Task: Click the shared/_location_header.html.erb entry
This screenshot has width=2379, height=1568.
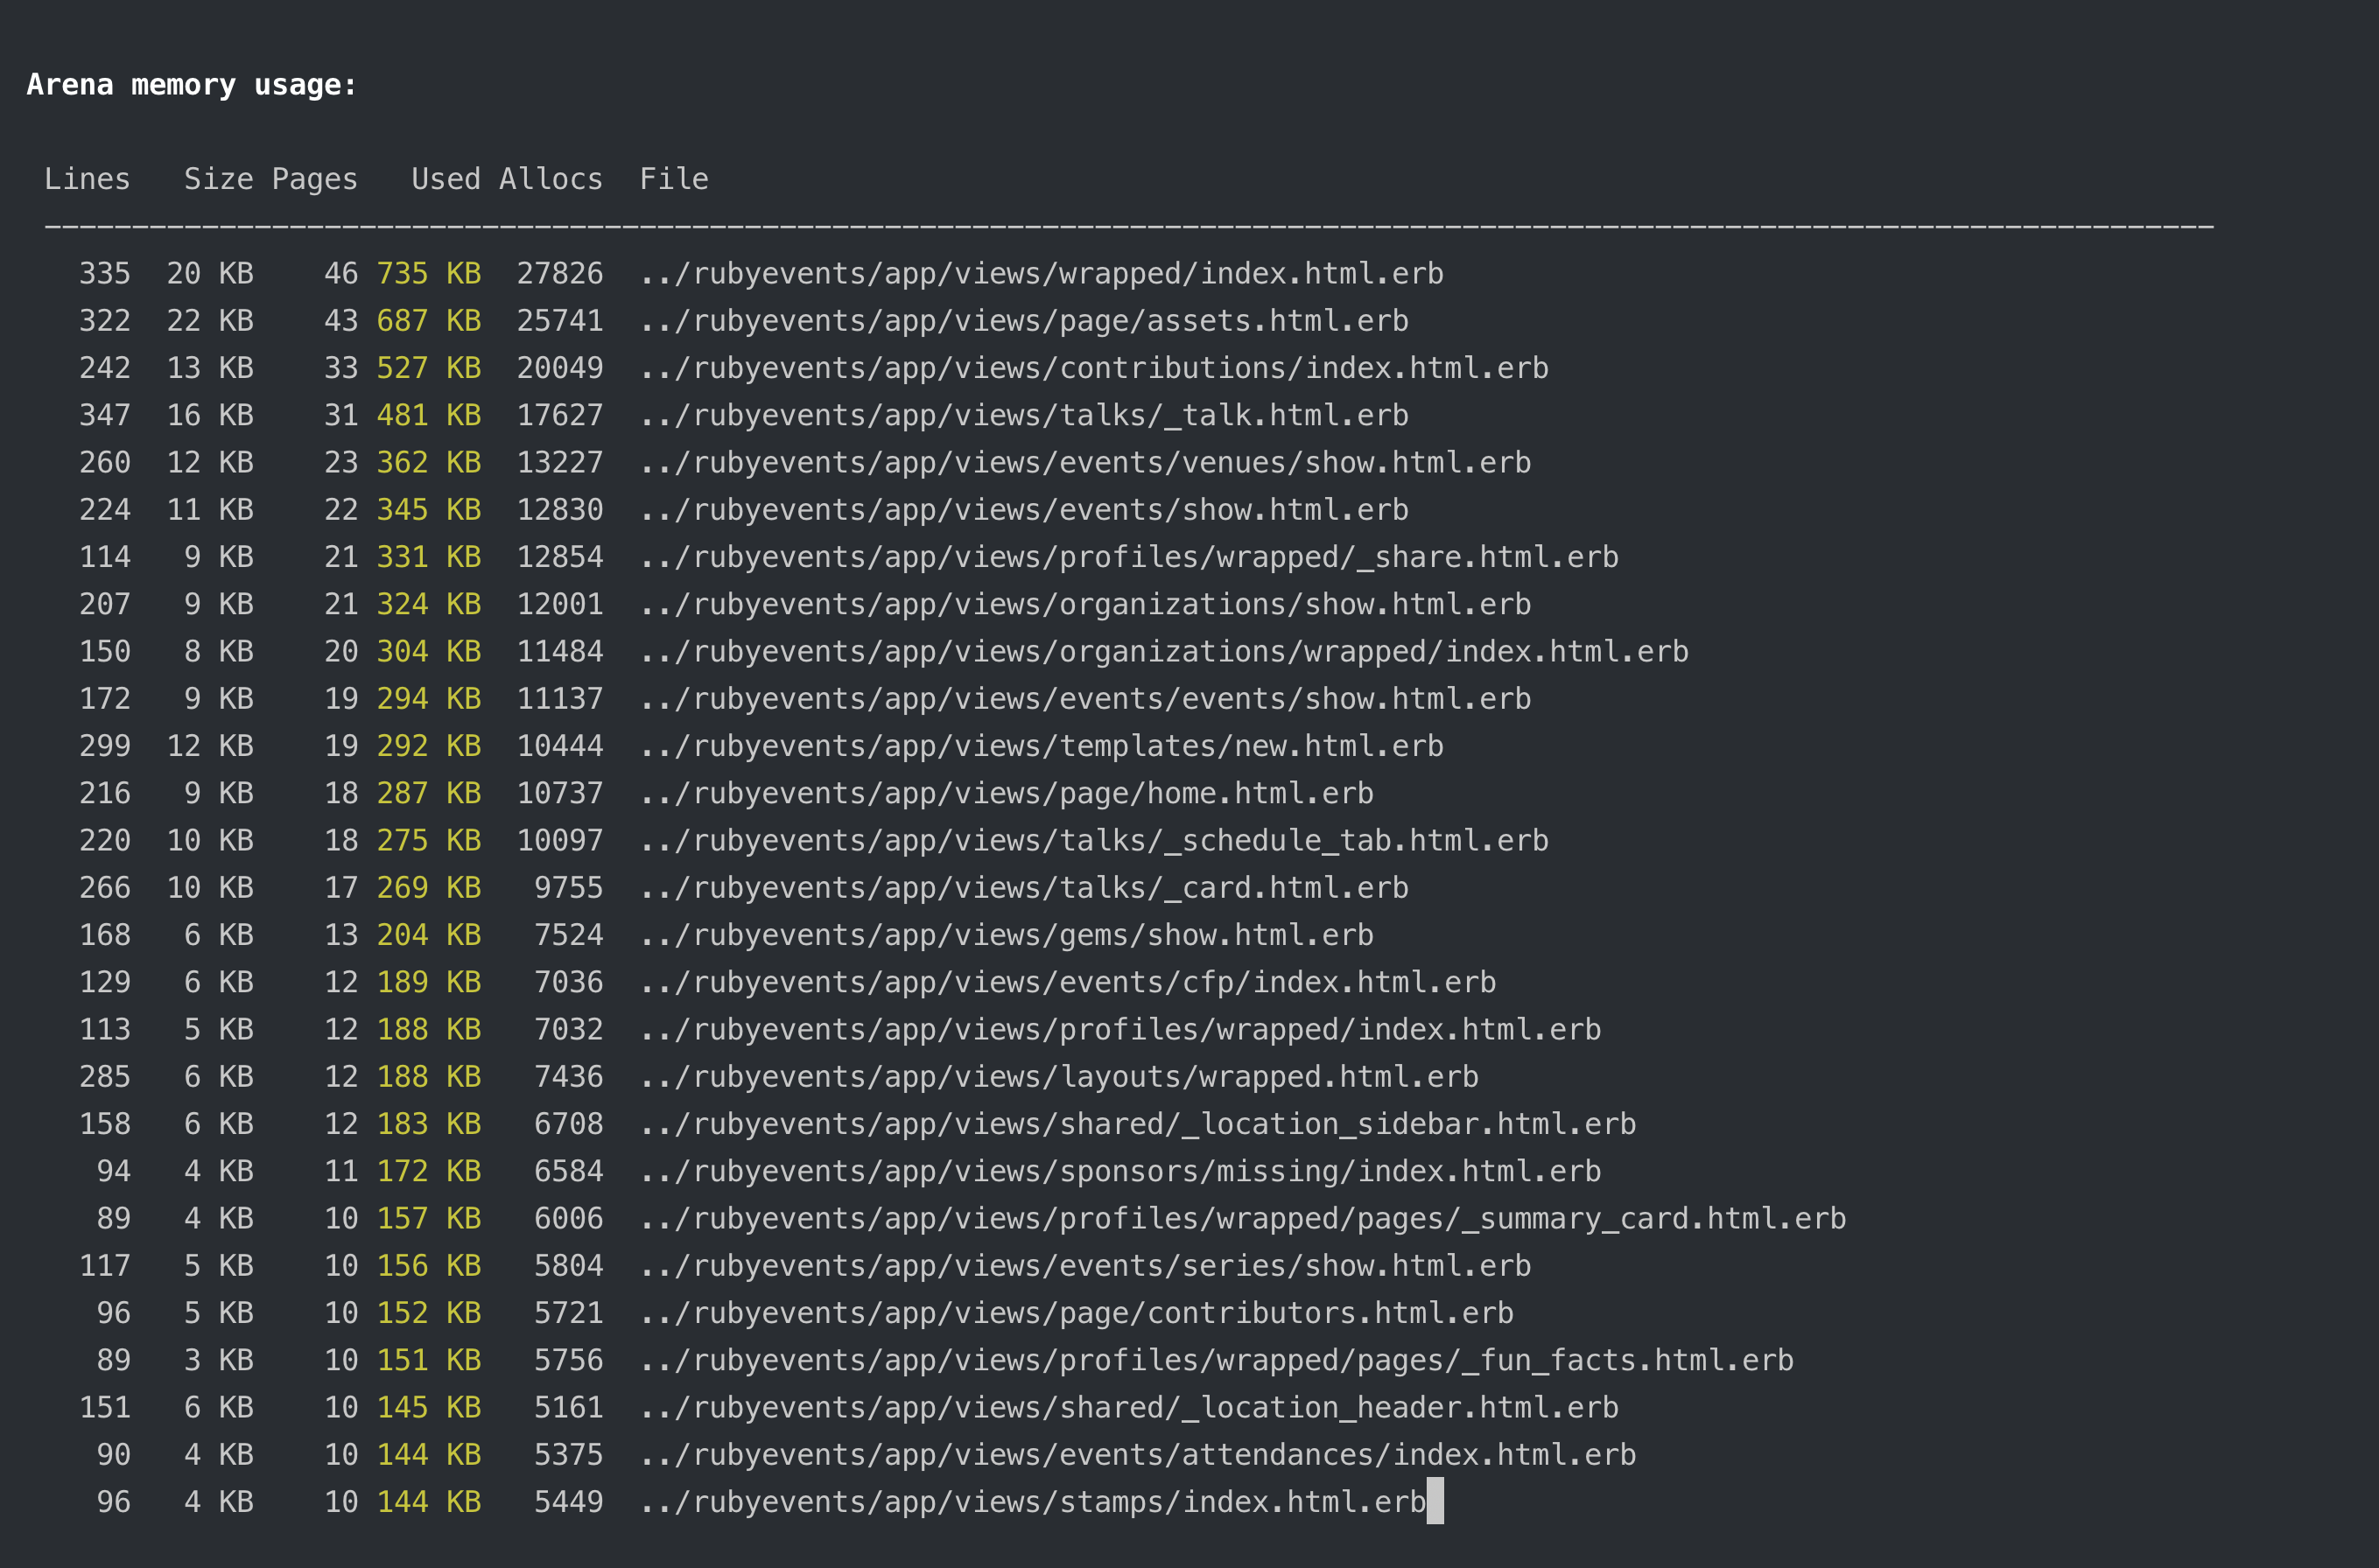Action: tap(1130, 1407)
